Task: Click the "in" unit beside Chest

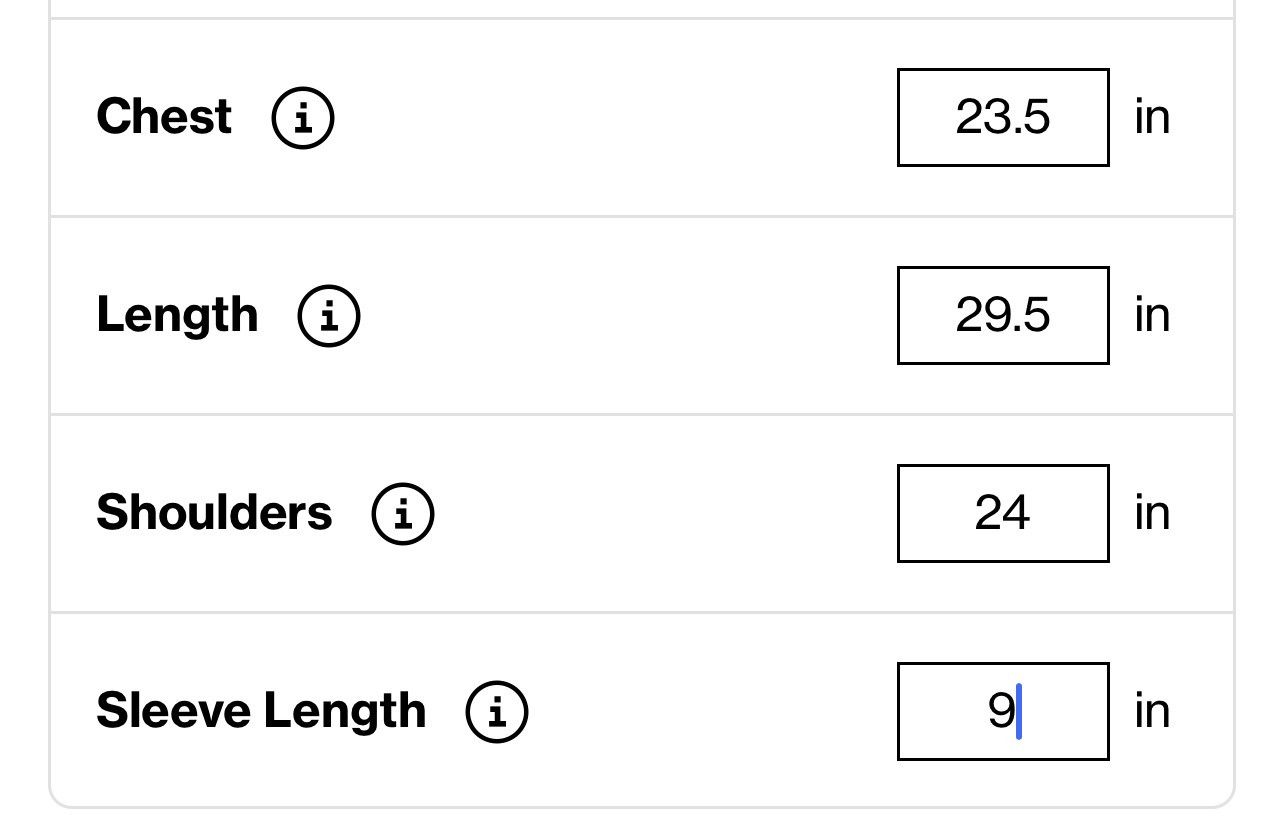Action: coord(1152,117)
